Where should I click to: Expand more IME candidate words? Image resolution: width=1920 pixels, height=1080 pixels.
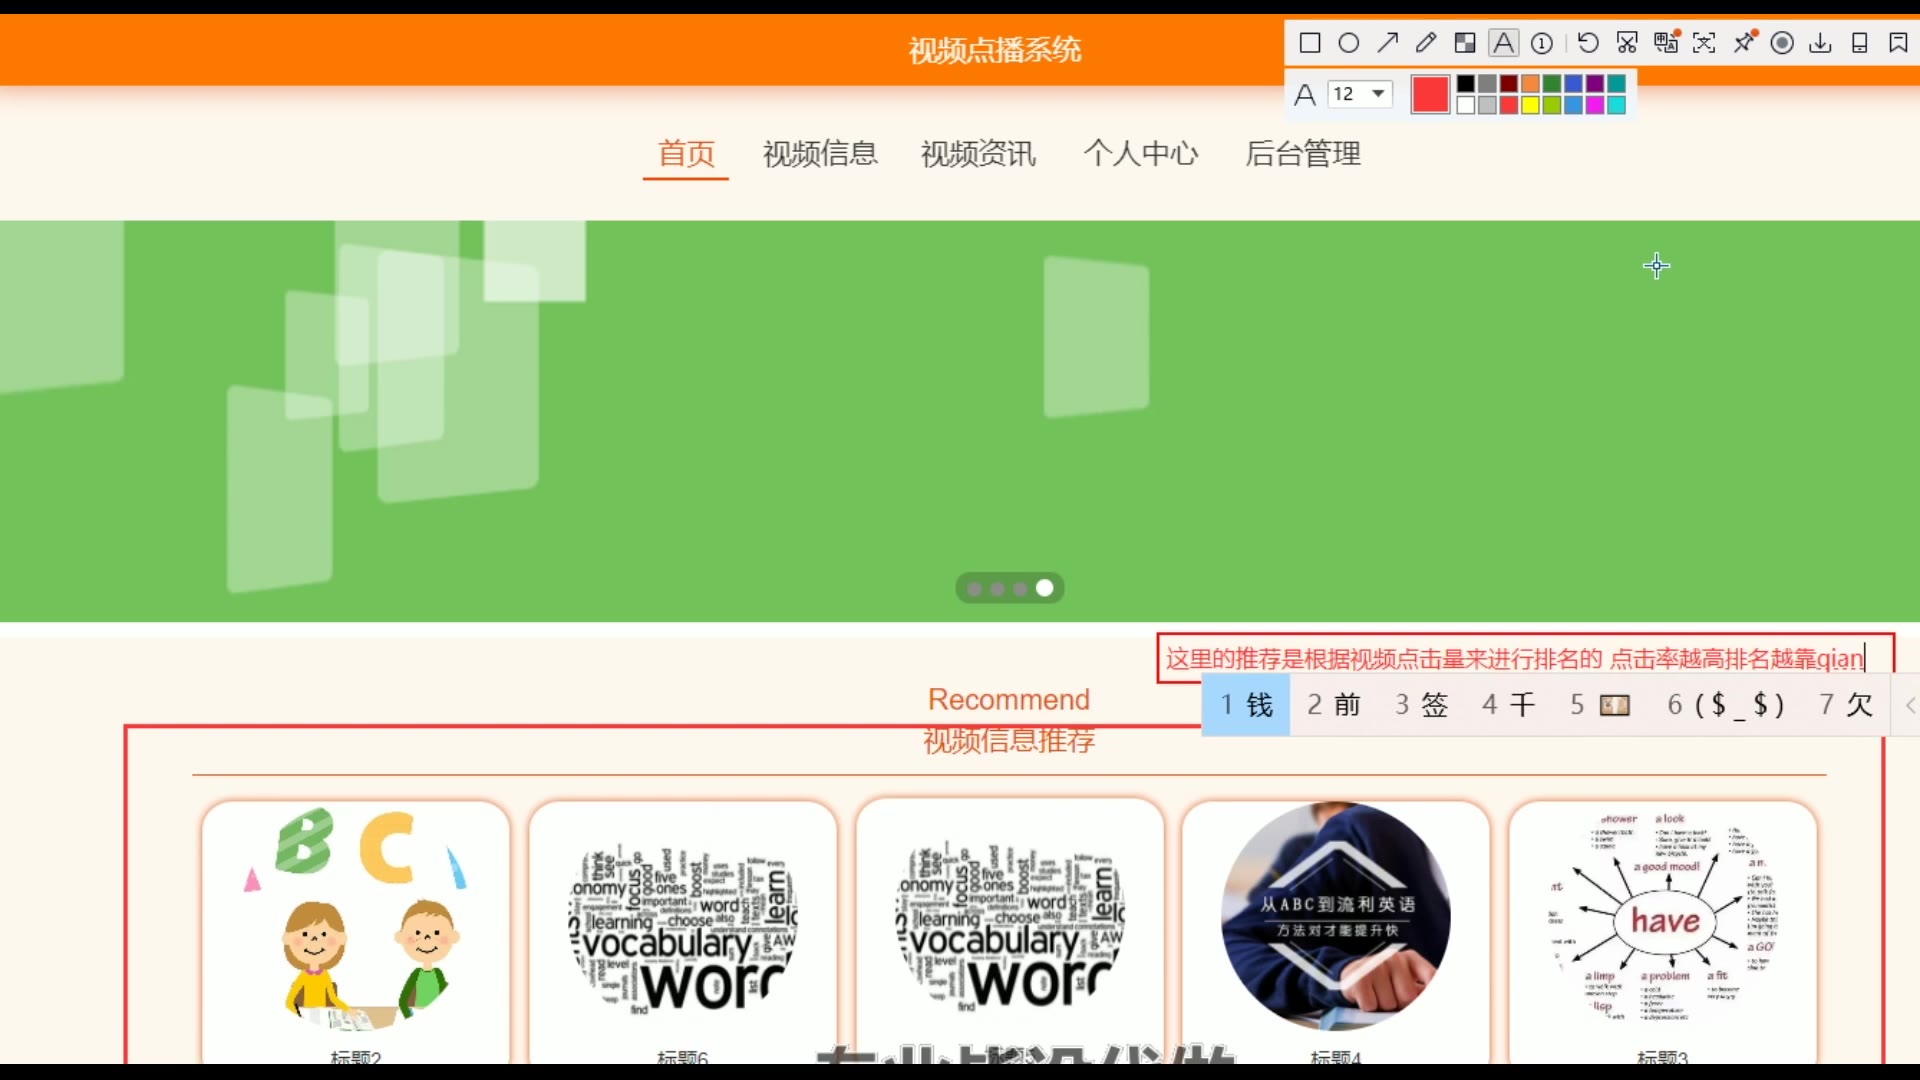click(x=1910, y=706)
